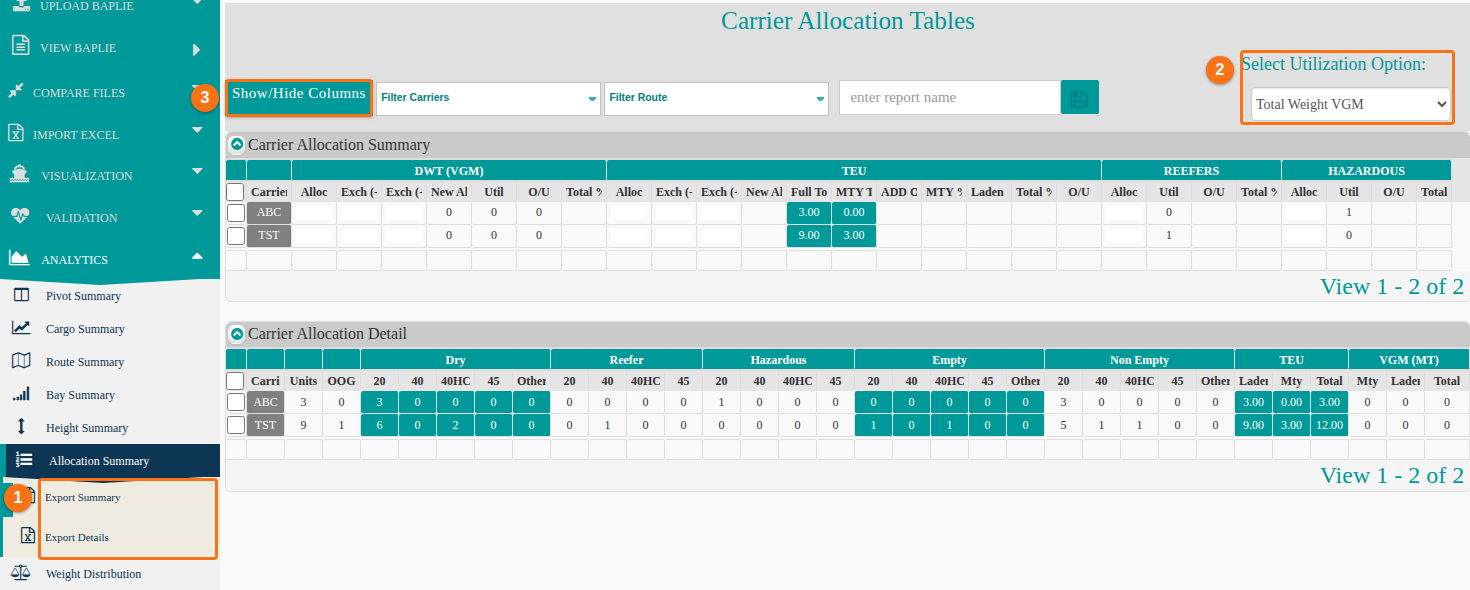1470x590 pixels.
Task: Click the Carrier Allocation Tables title
Action: [x=848, y=21]
